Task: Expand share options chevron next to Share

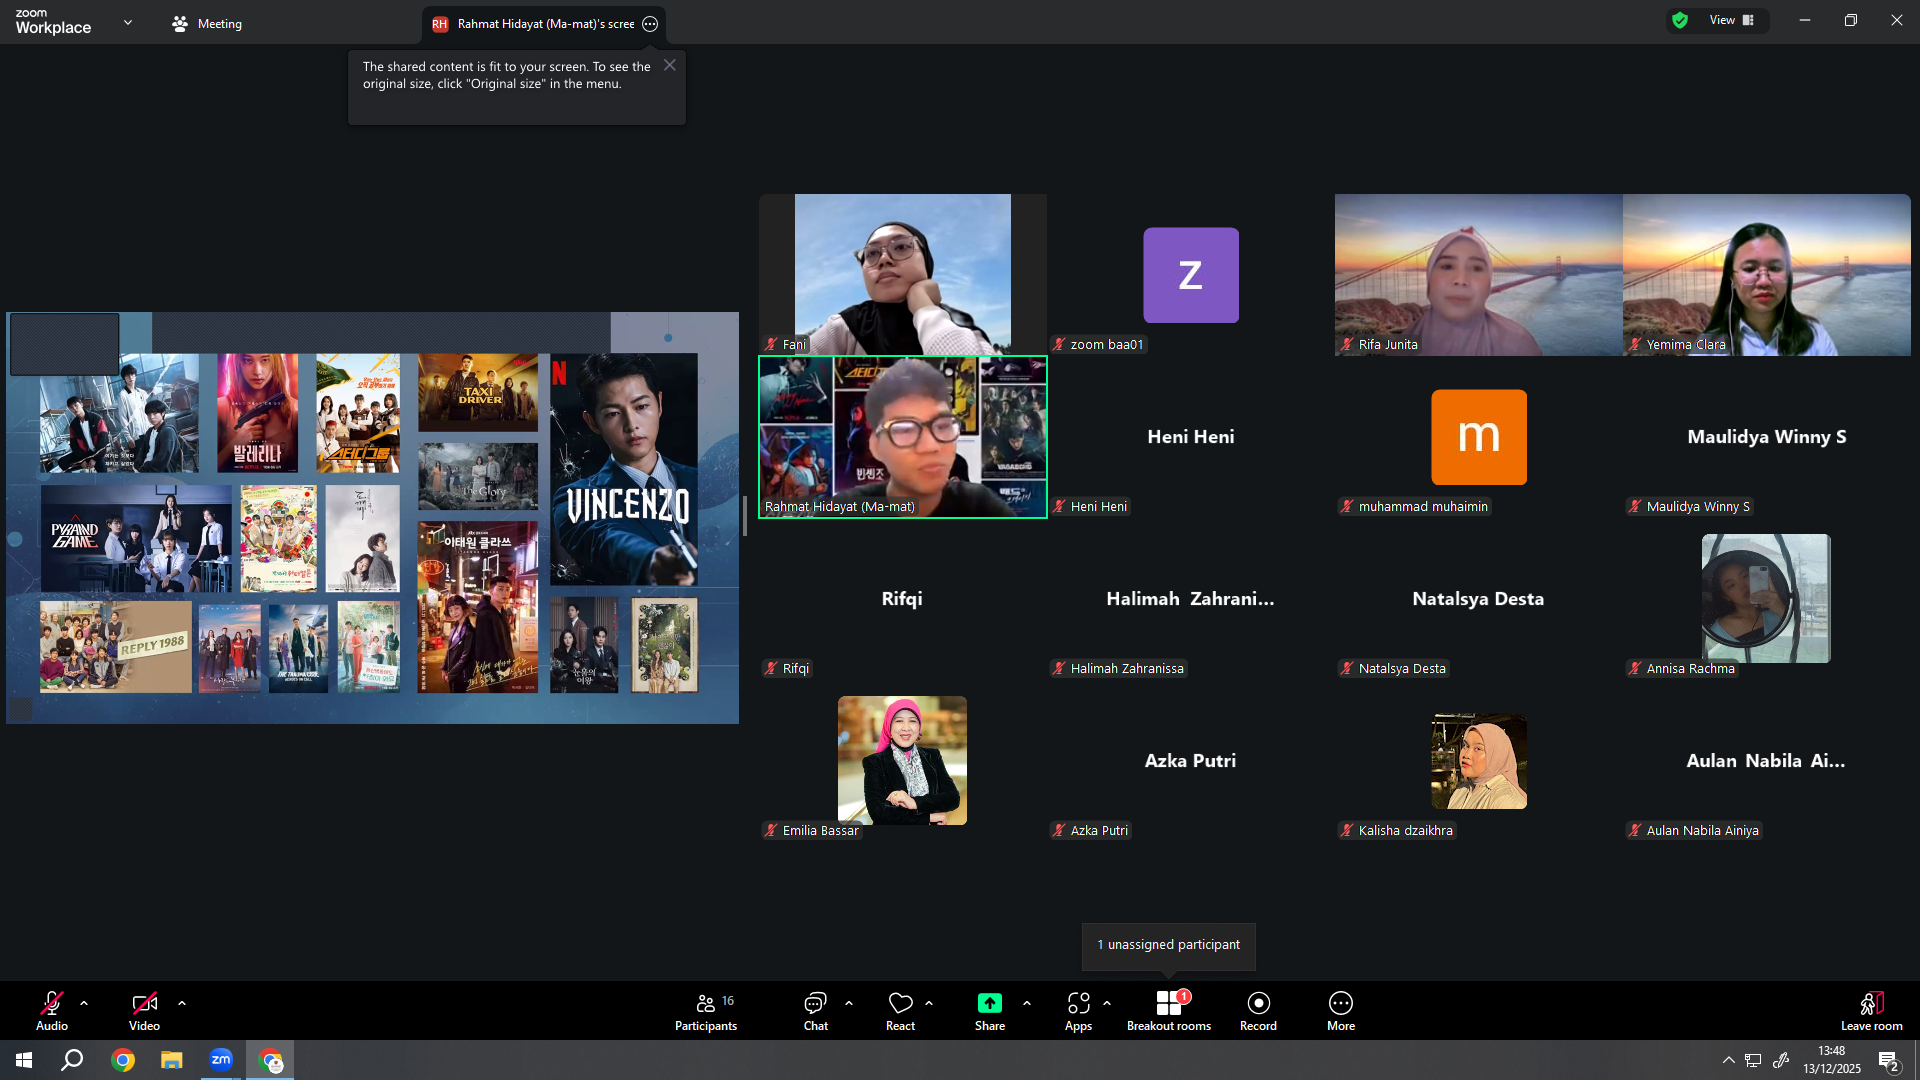Action: click(1027, 1003)
